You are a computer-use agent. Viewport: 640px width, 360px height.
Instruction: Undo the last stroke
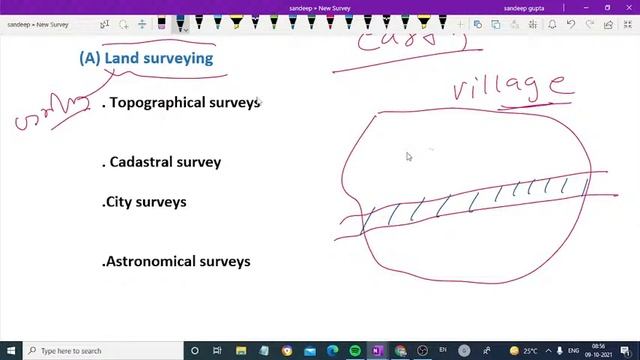[571, 24]
